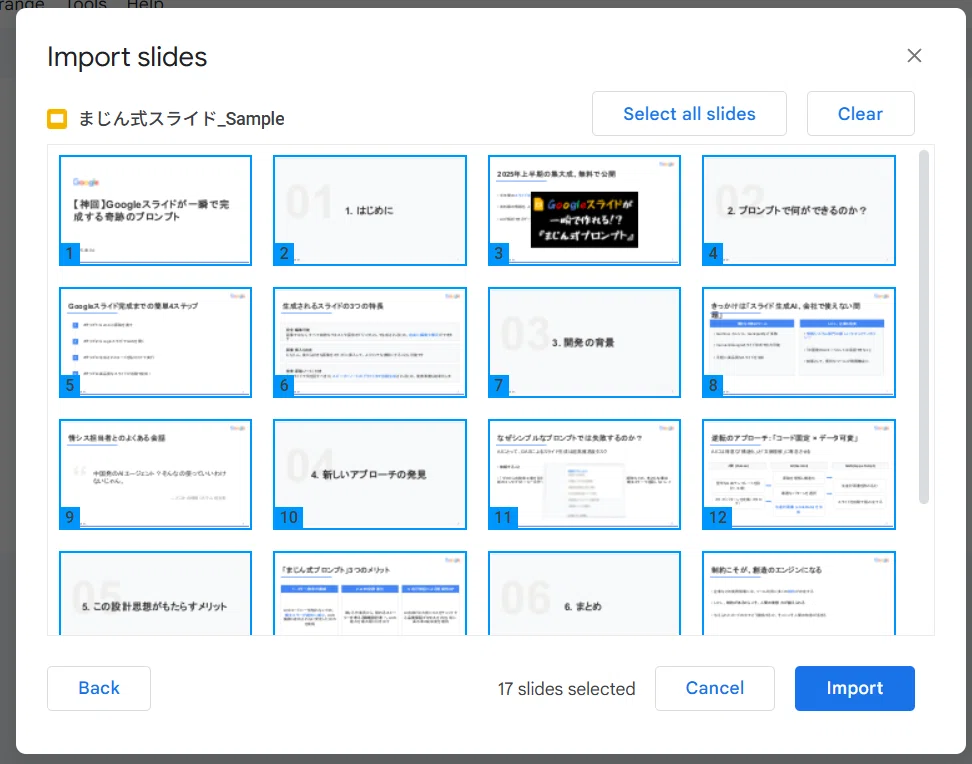
Task: Toggle slide 4 section thumbnail
Action: point(798,210)
